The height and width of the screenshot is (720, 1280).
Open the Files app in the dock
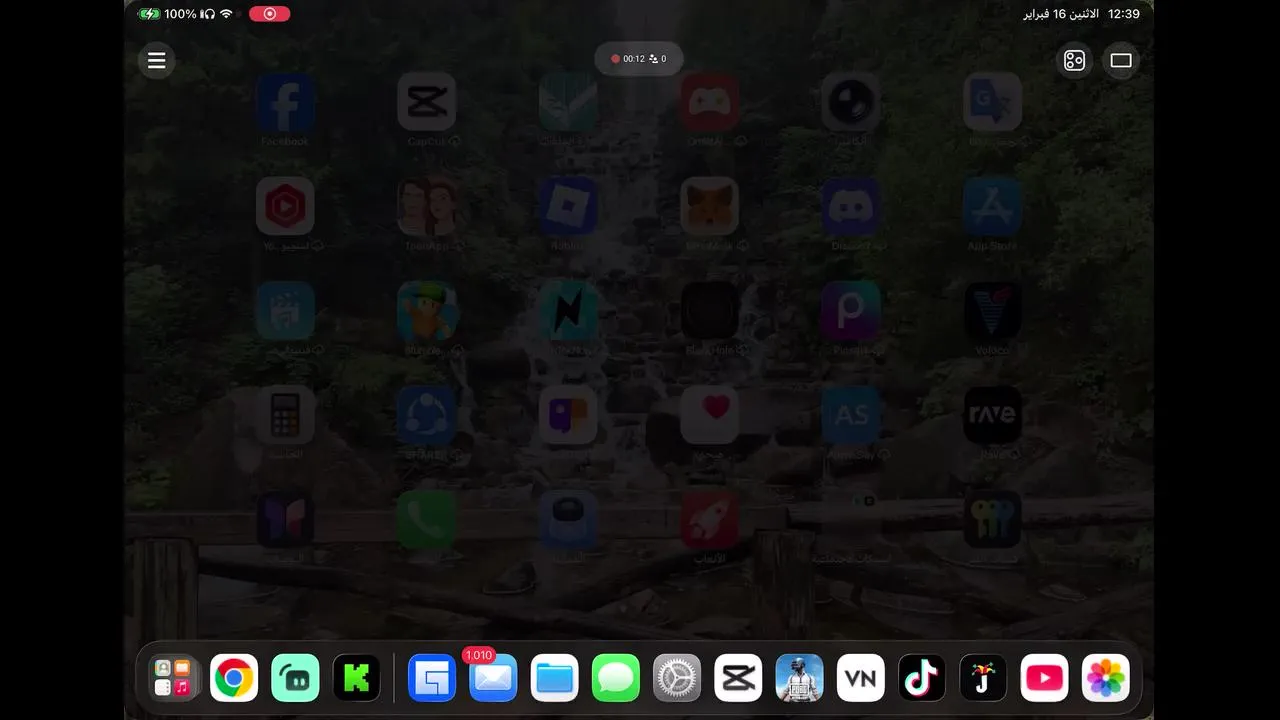pyautogui.click(x=555, y=679)
